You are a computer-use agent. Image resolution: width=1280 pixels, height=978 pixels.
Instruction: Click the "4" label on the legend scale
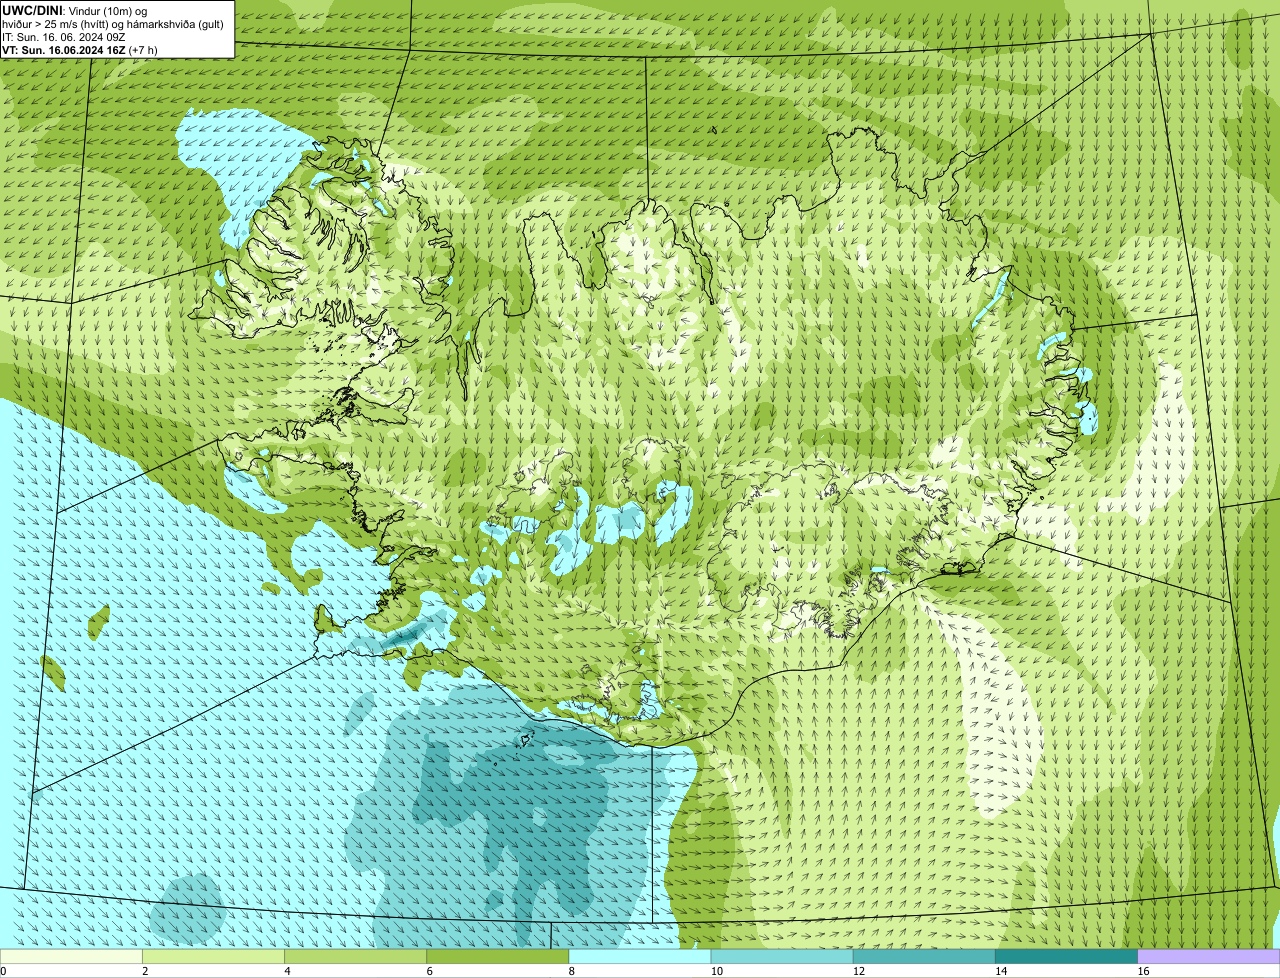[287, 971]
